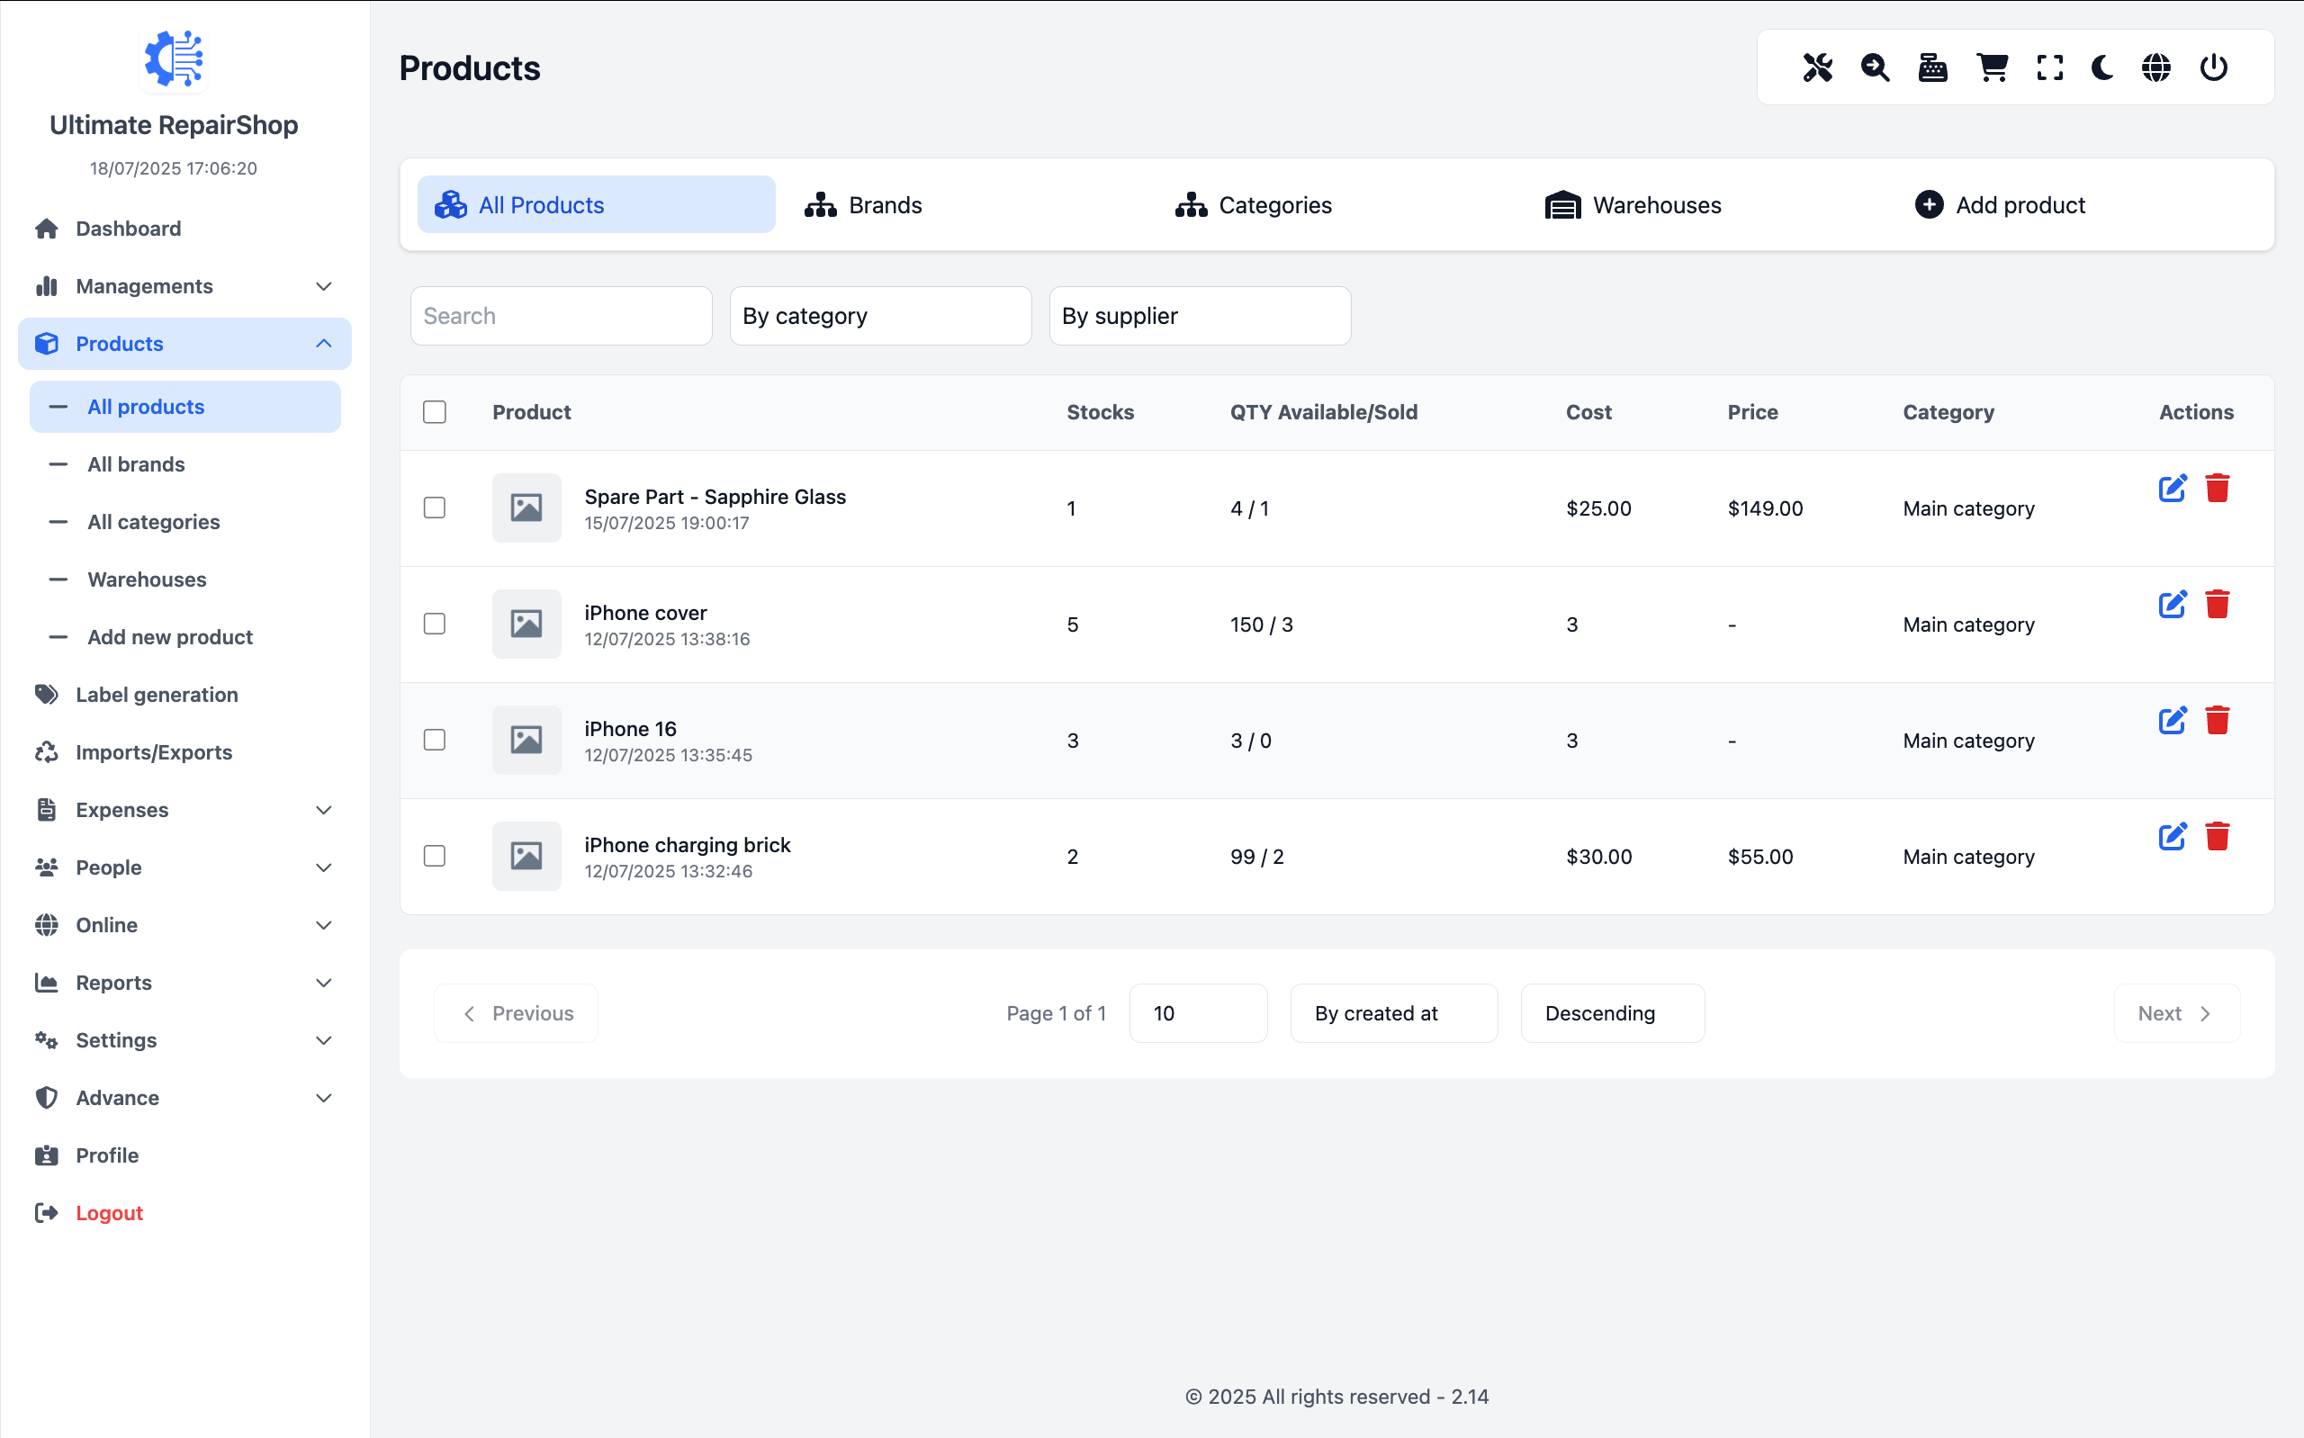
Task: Tick the select-all checkbox in table header
Action: [434, 412]
